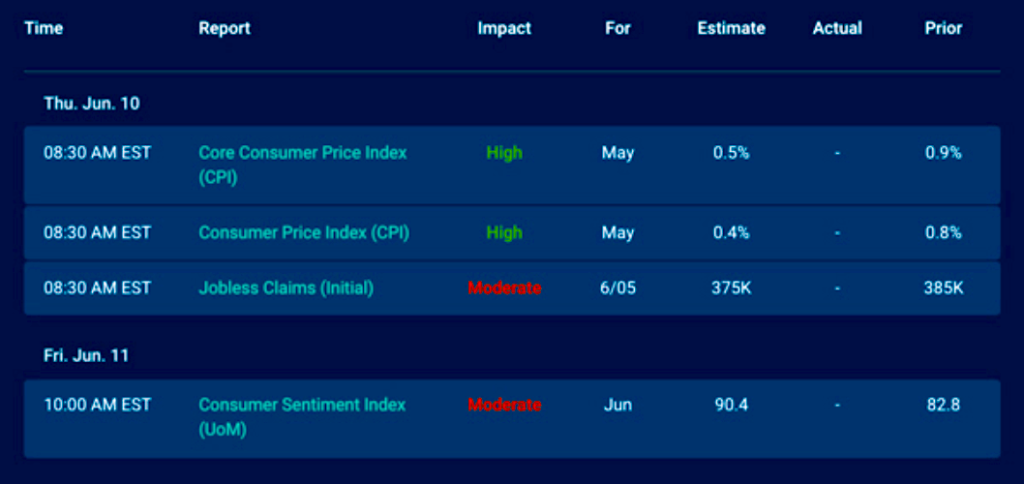Click the Moderate impact label for Consumer Sentiment
The height and width of the screenshot is (484, 1024).
click(x=504, y=405)
